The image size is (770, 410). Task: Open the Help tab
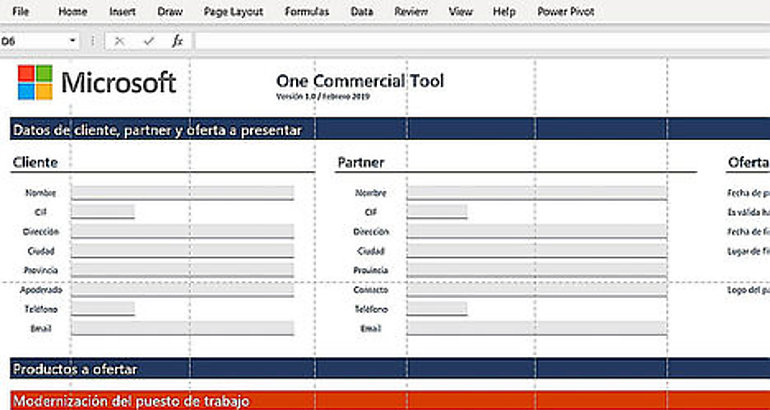coord(504,11)
